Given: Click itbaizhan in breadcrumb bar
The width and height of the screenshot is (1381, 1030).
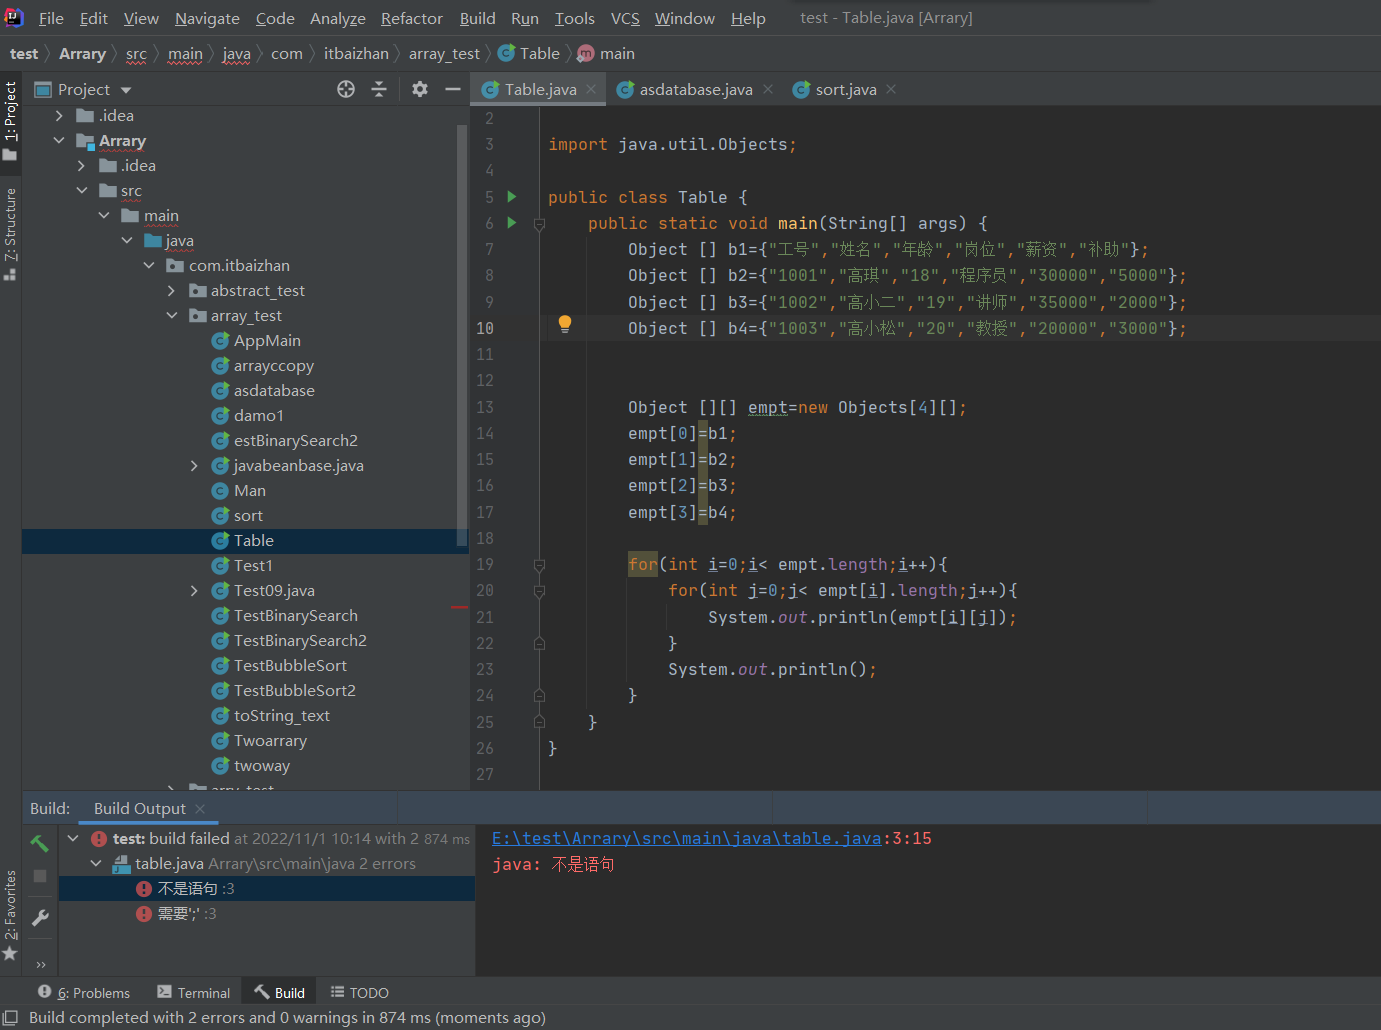Looking at the screenshot, I should click(356, 54).
